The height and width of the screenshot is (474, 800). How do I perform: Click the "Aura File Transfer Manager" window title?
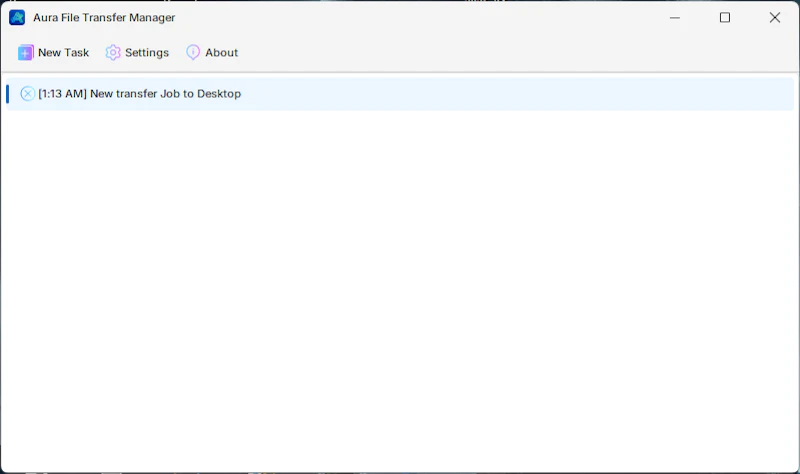[x=104, y=17]
